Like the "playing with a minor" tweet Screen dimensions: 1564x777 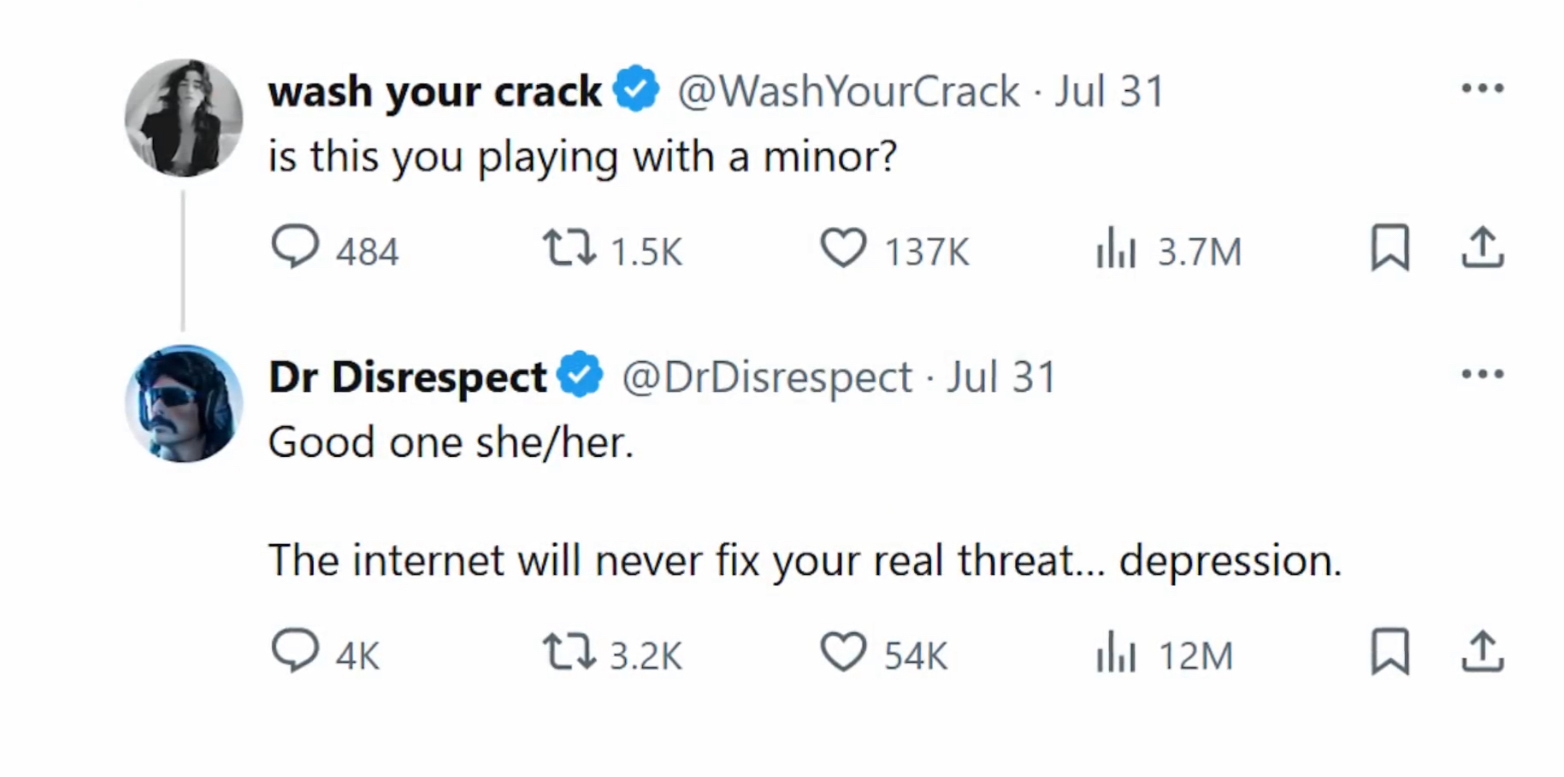[843, 248]
